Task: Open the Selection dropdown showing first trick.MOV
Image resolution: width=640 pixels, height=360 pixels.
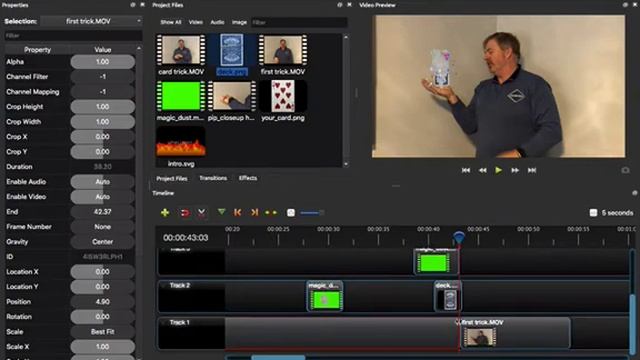Action: 91,21
